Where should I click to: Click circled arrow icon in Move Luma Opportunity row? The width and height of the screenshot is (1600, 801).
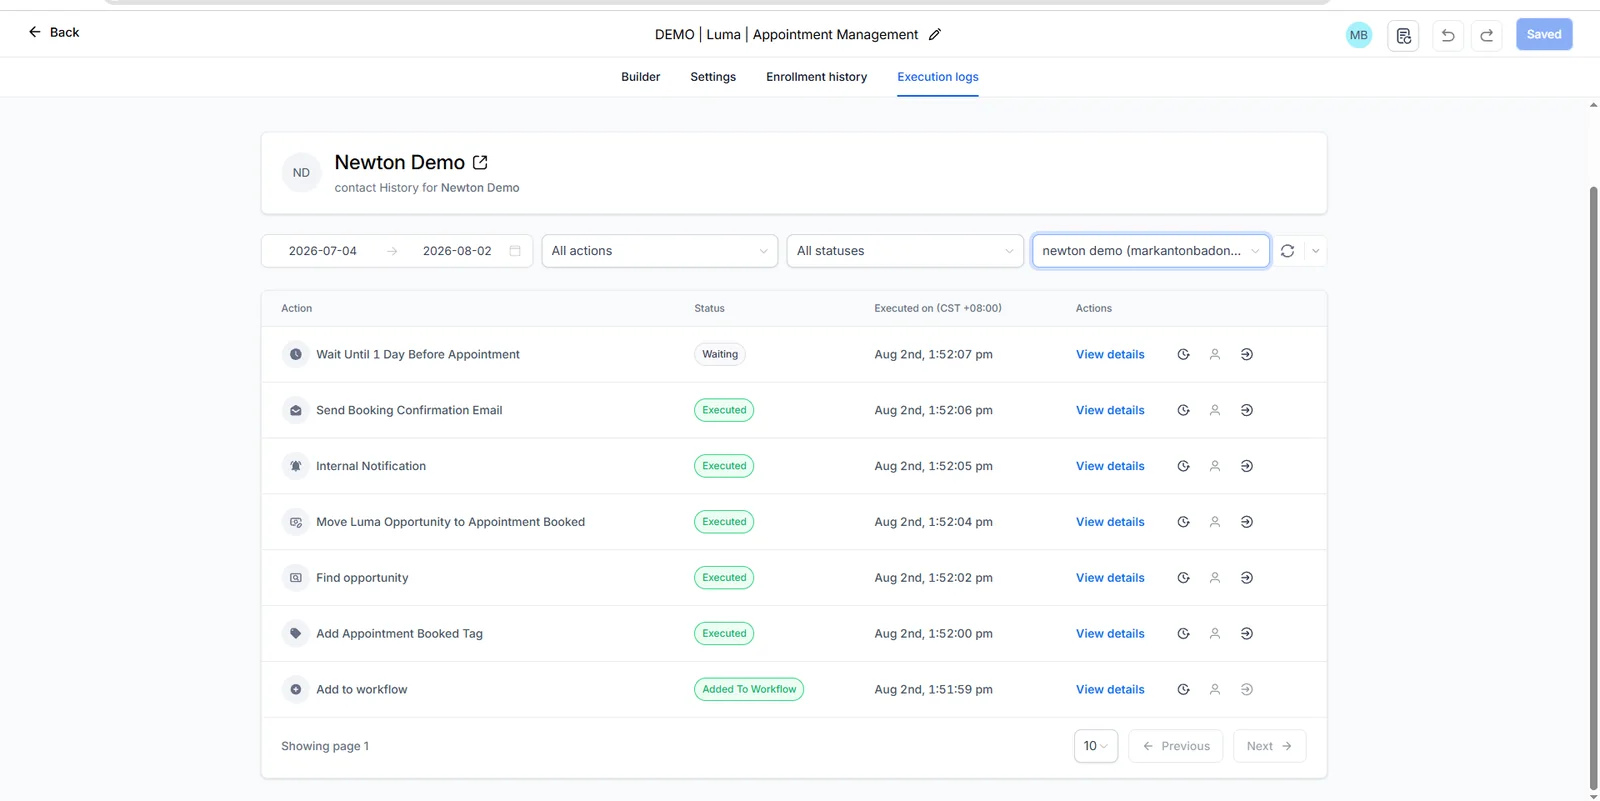[1246, 523]
